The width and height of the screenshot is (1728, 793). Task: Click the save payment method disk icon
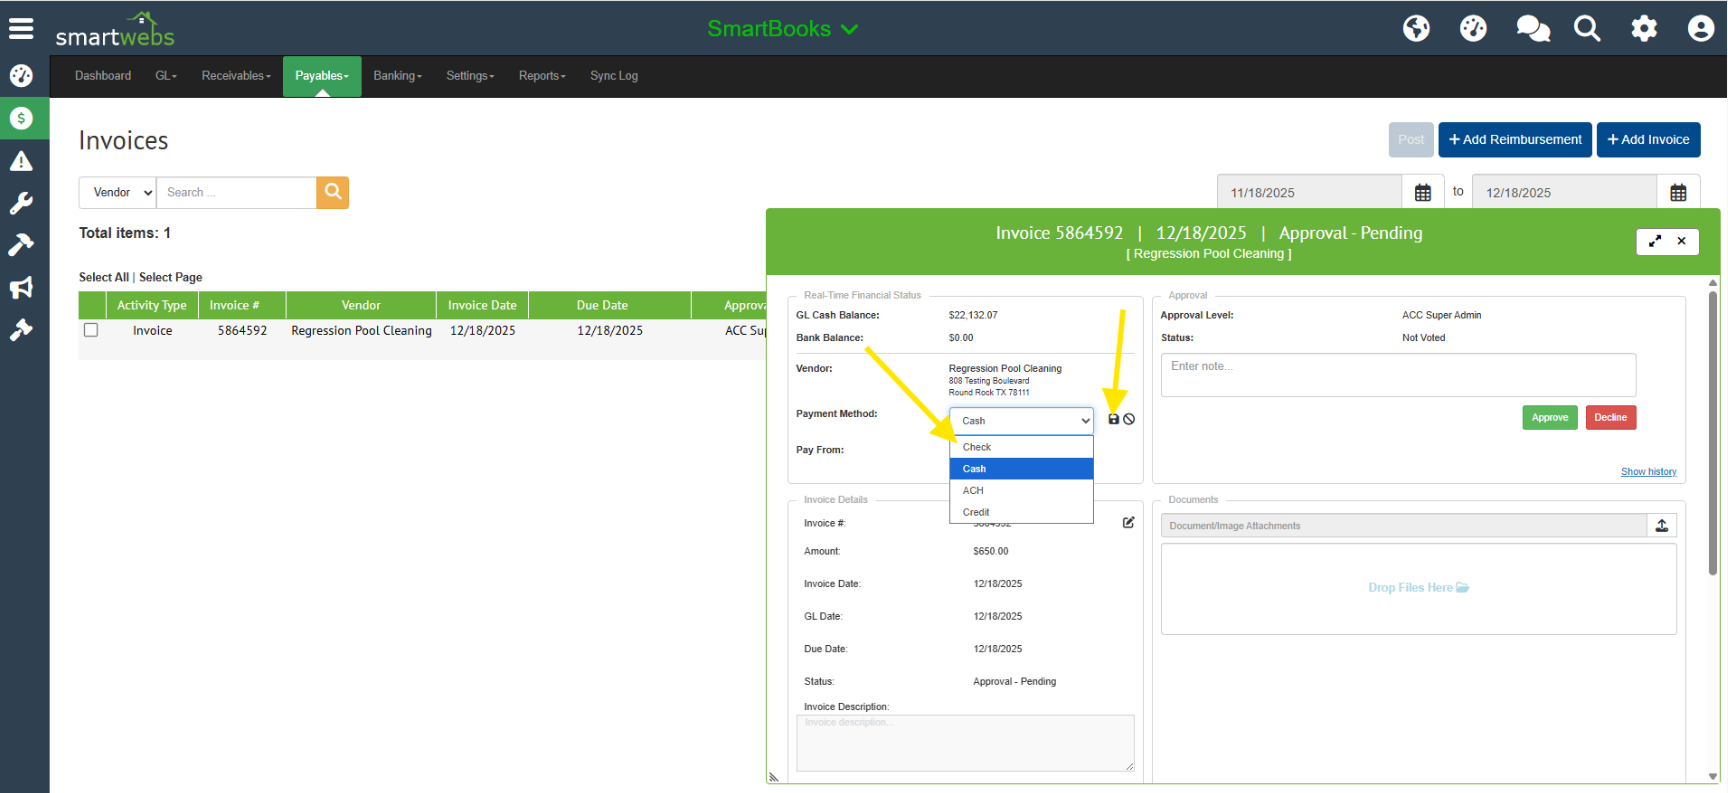click(x=1113, y=419)
